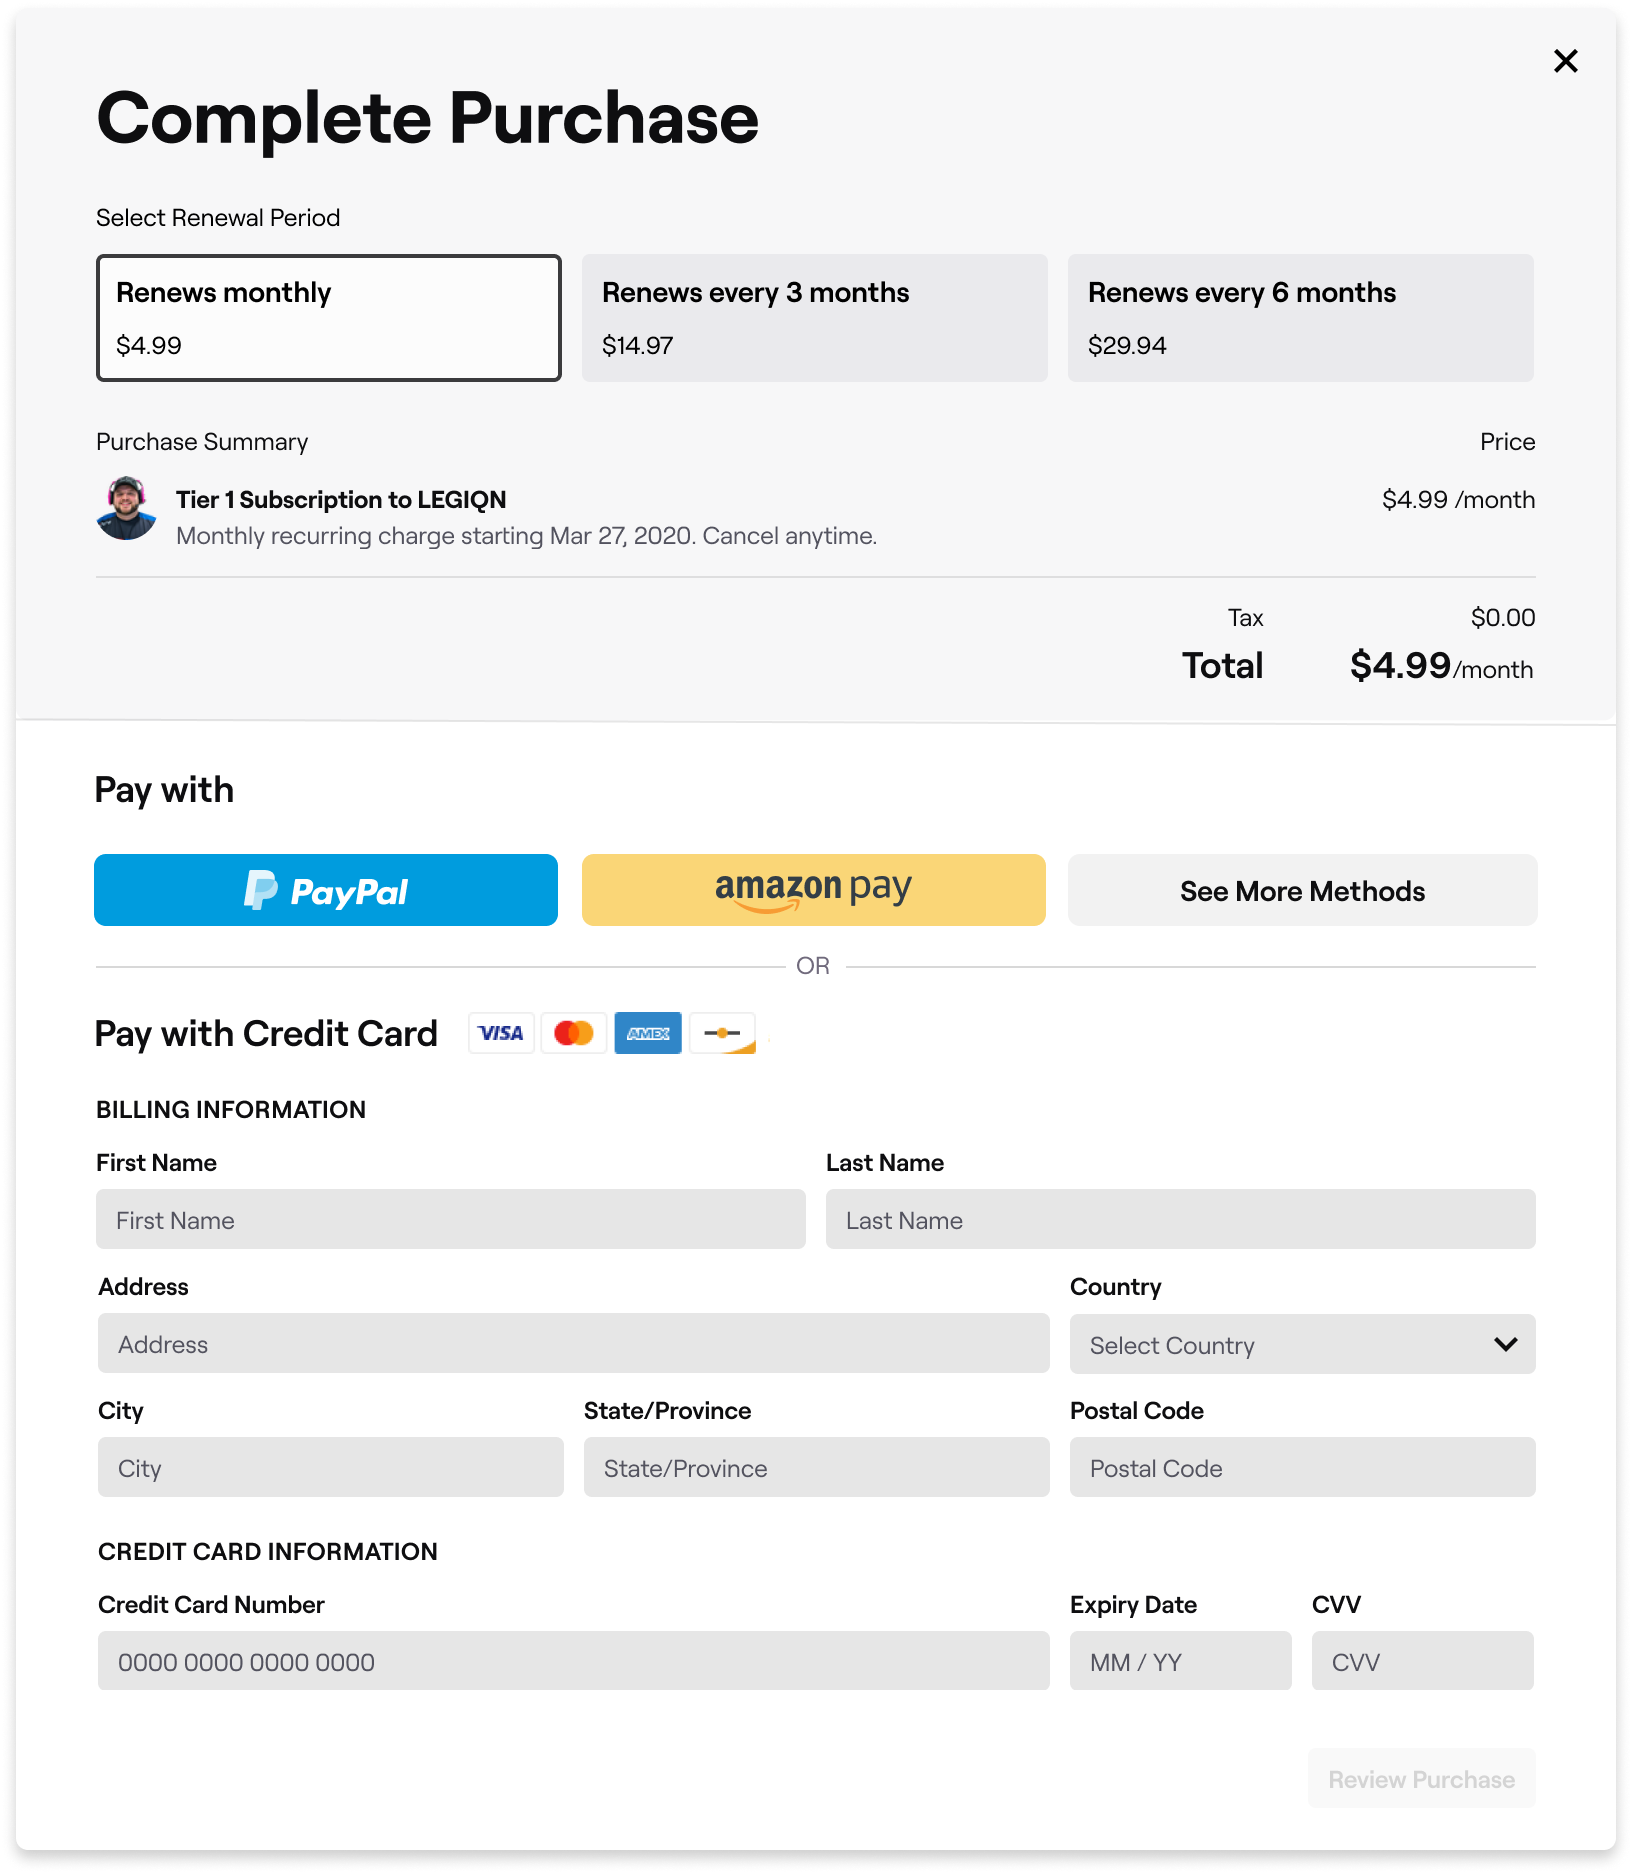The width and height of the screenshot is (1632, 1874).
Task: Expand See More Methods payment options
Action: [1302, 890]
